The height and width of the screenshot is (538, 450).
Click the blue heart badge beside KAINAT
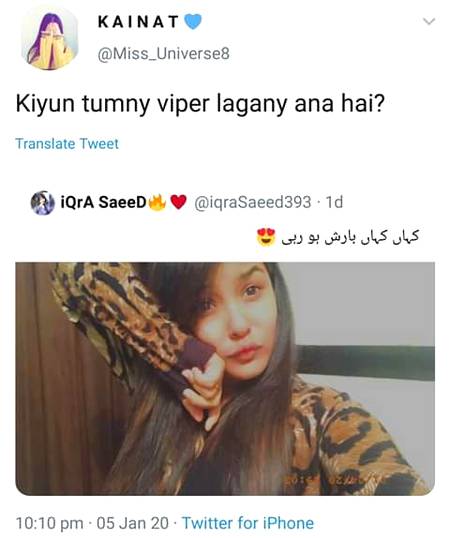click(193, 22)
